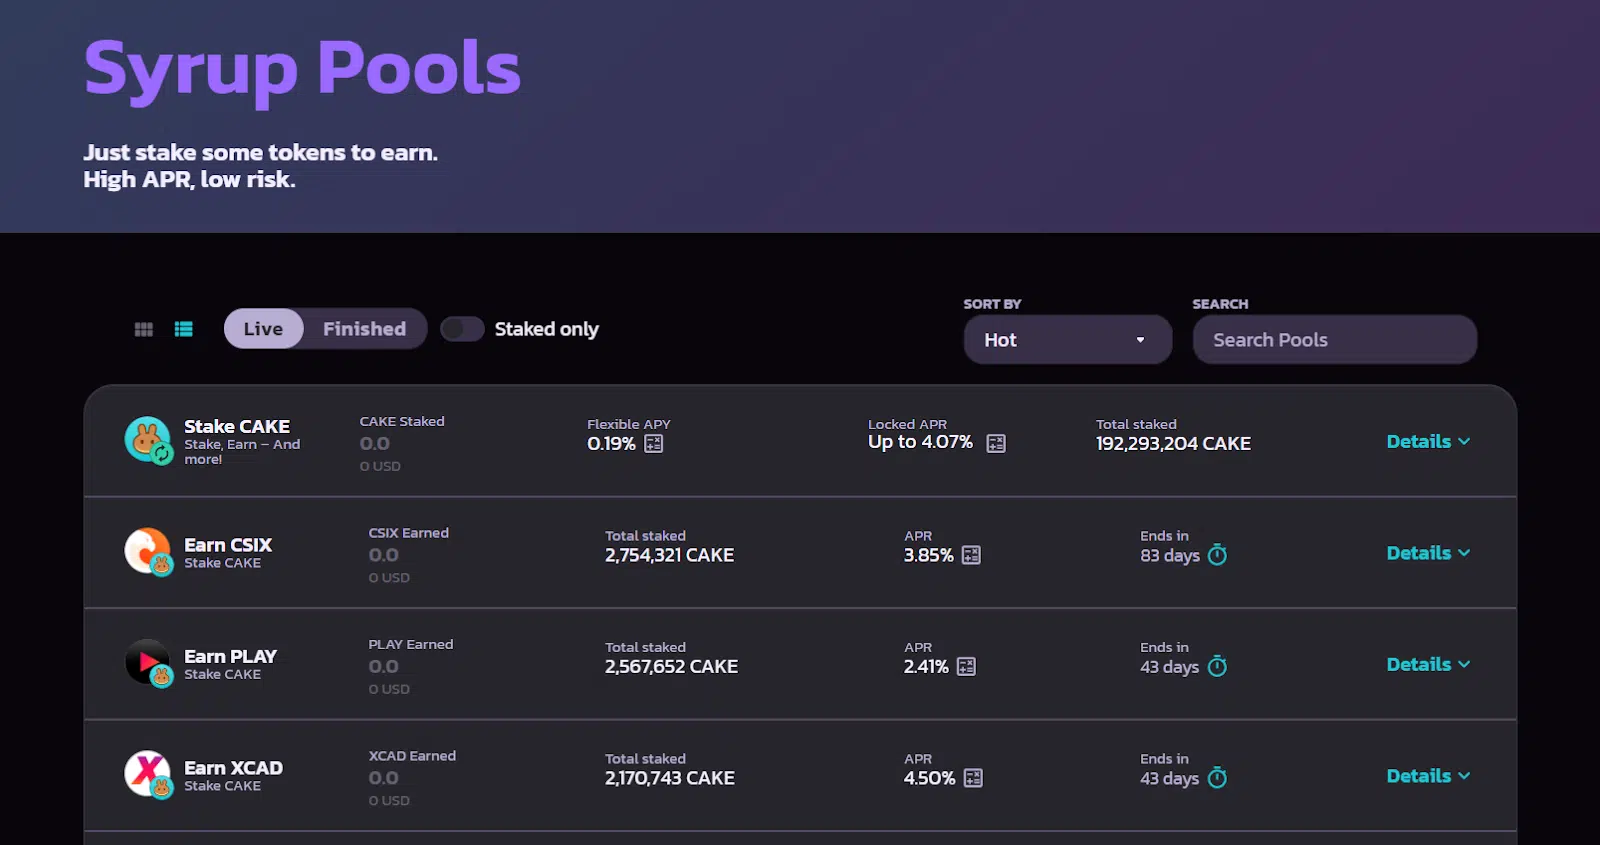Click the CAKE Staked label

tap(402, 421)
